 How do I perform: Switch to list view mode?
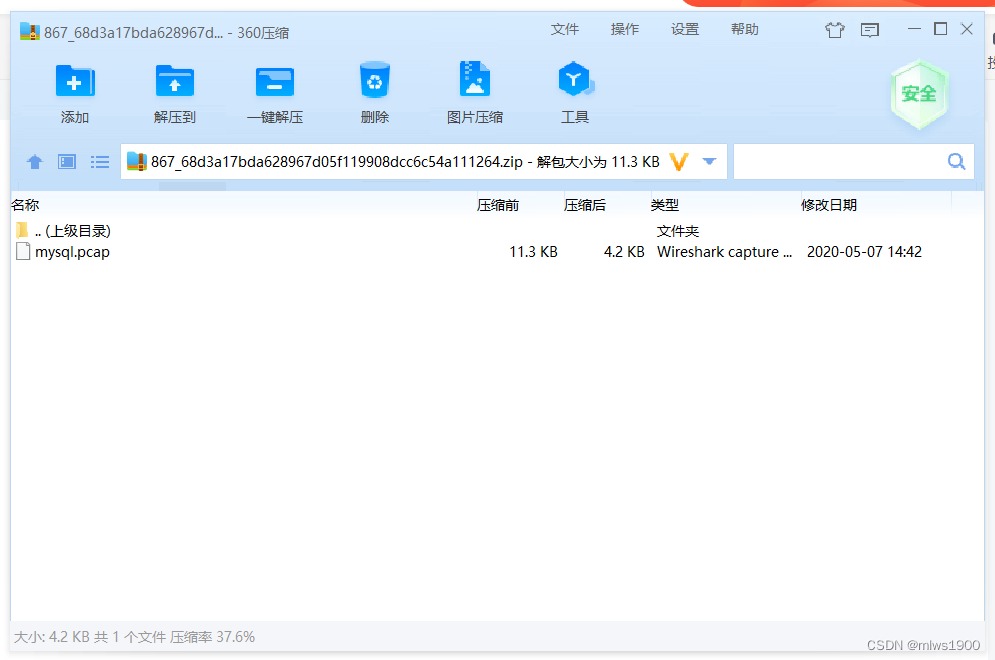[x=99, y=161]
